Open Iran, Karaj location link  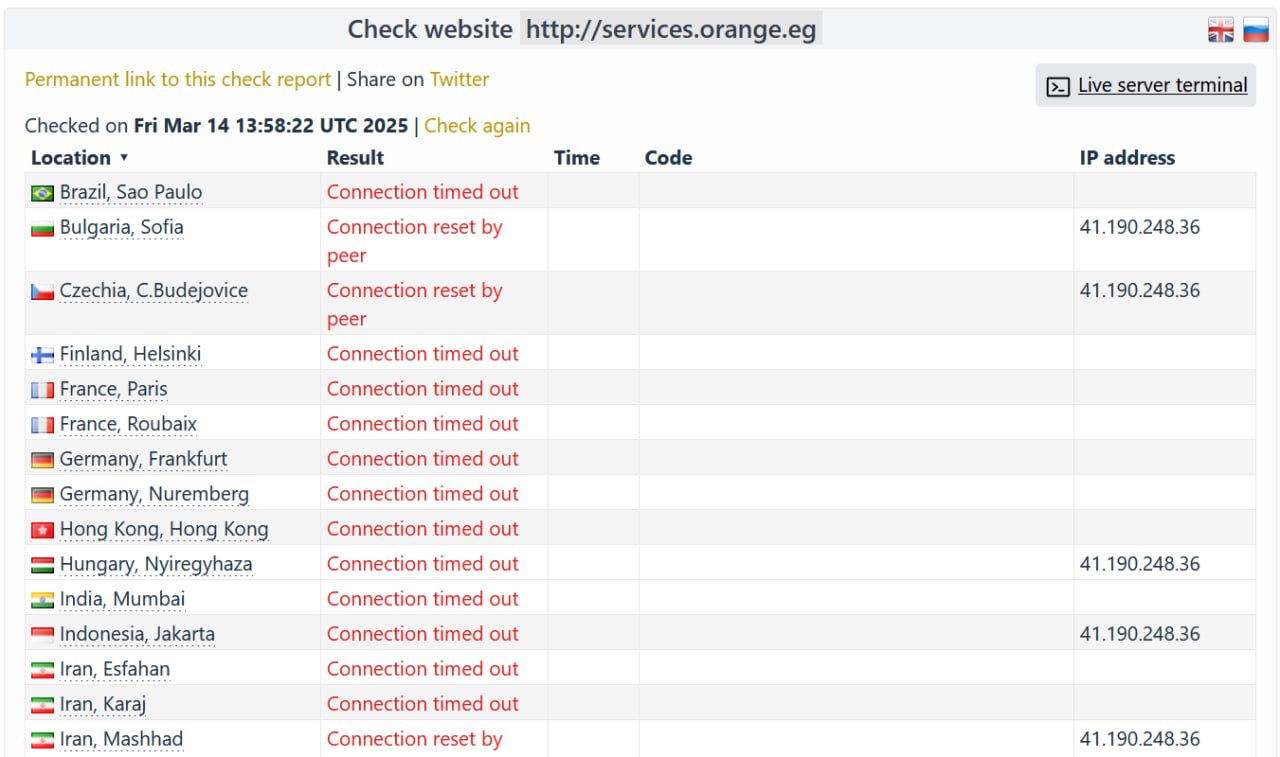pyautogui.click(x=103, y=704)
